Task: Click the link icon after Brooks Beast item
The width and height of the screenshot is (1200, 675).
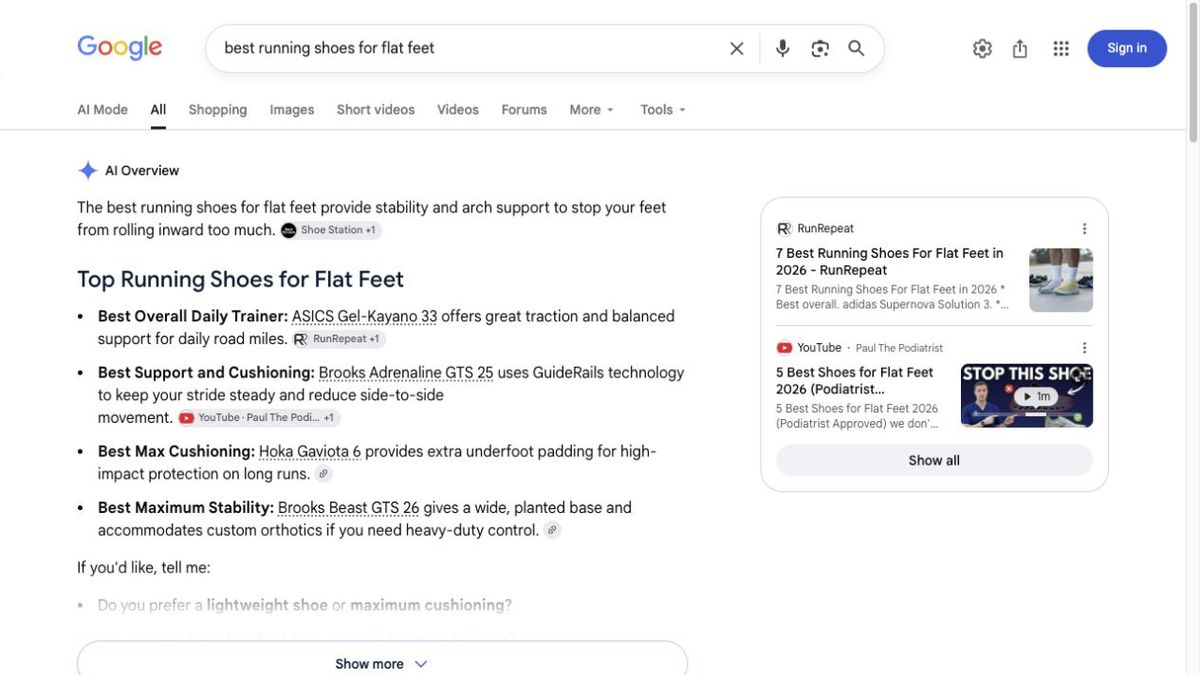Action: click(552, 530)
